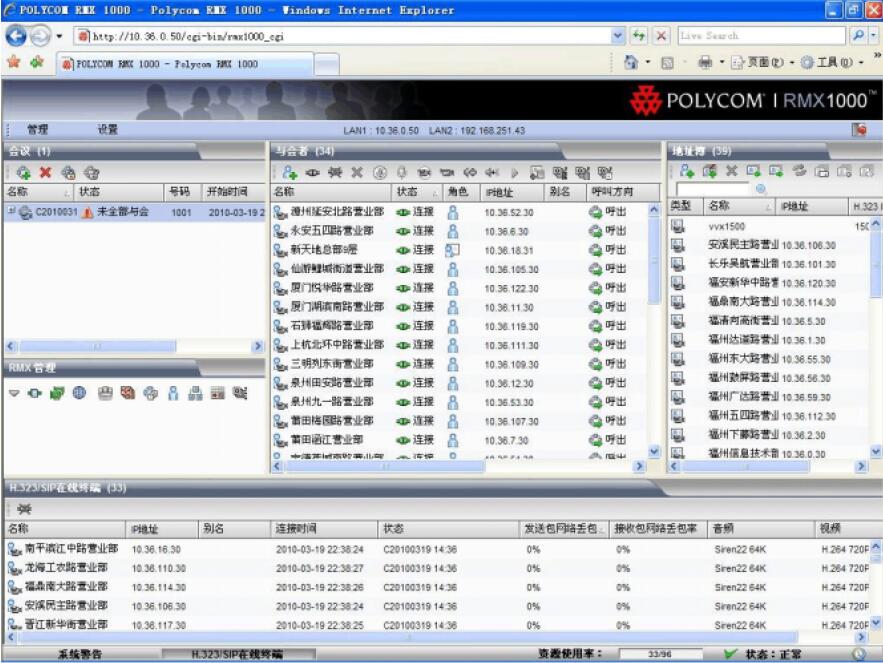Click the magnifier icon beside address book search
Image resolution: width=883 pixels, height=663 pixels.
761,189
